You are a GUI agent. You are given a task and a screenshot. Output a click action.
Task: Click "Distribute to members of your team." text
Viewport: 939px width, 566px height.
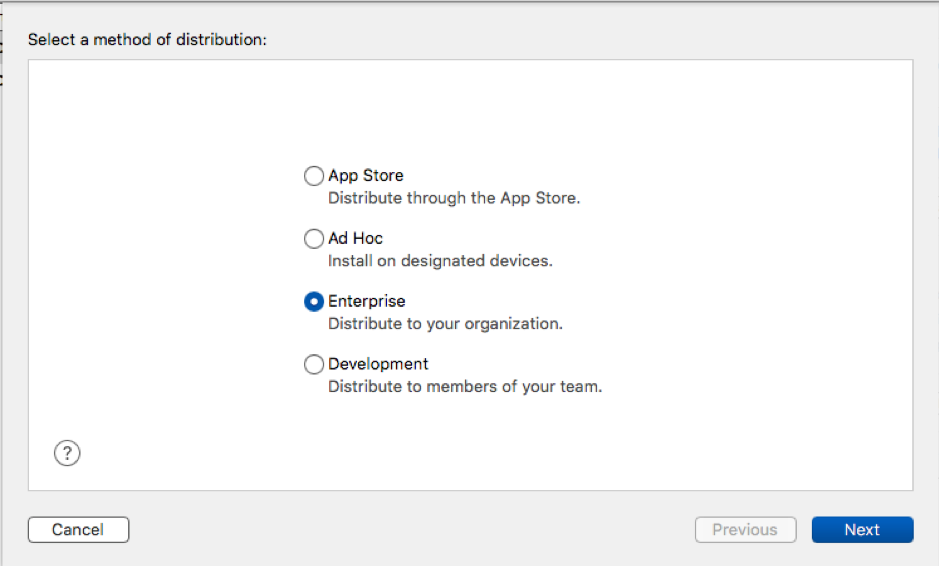click(465, 387)
